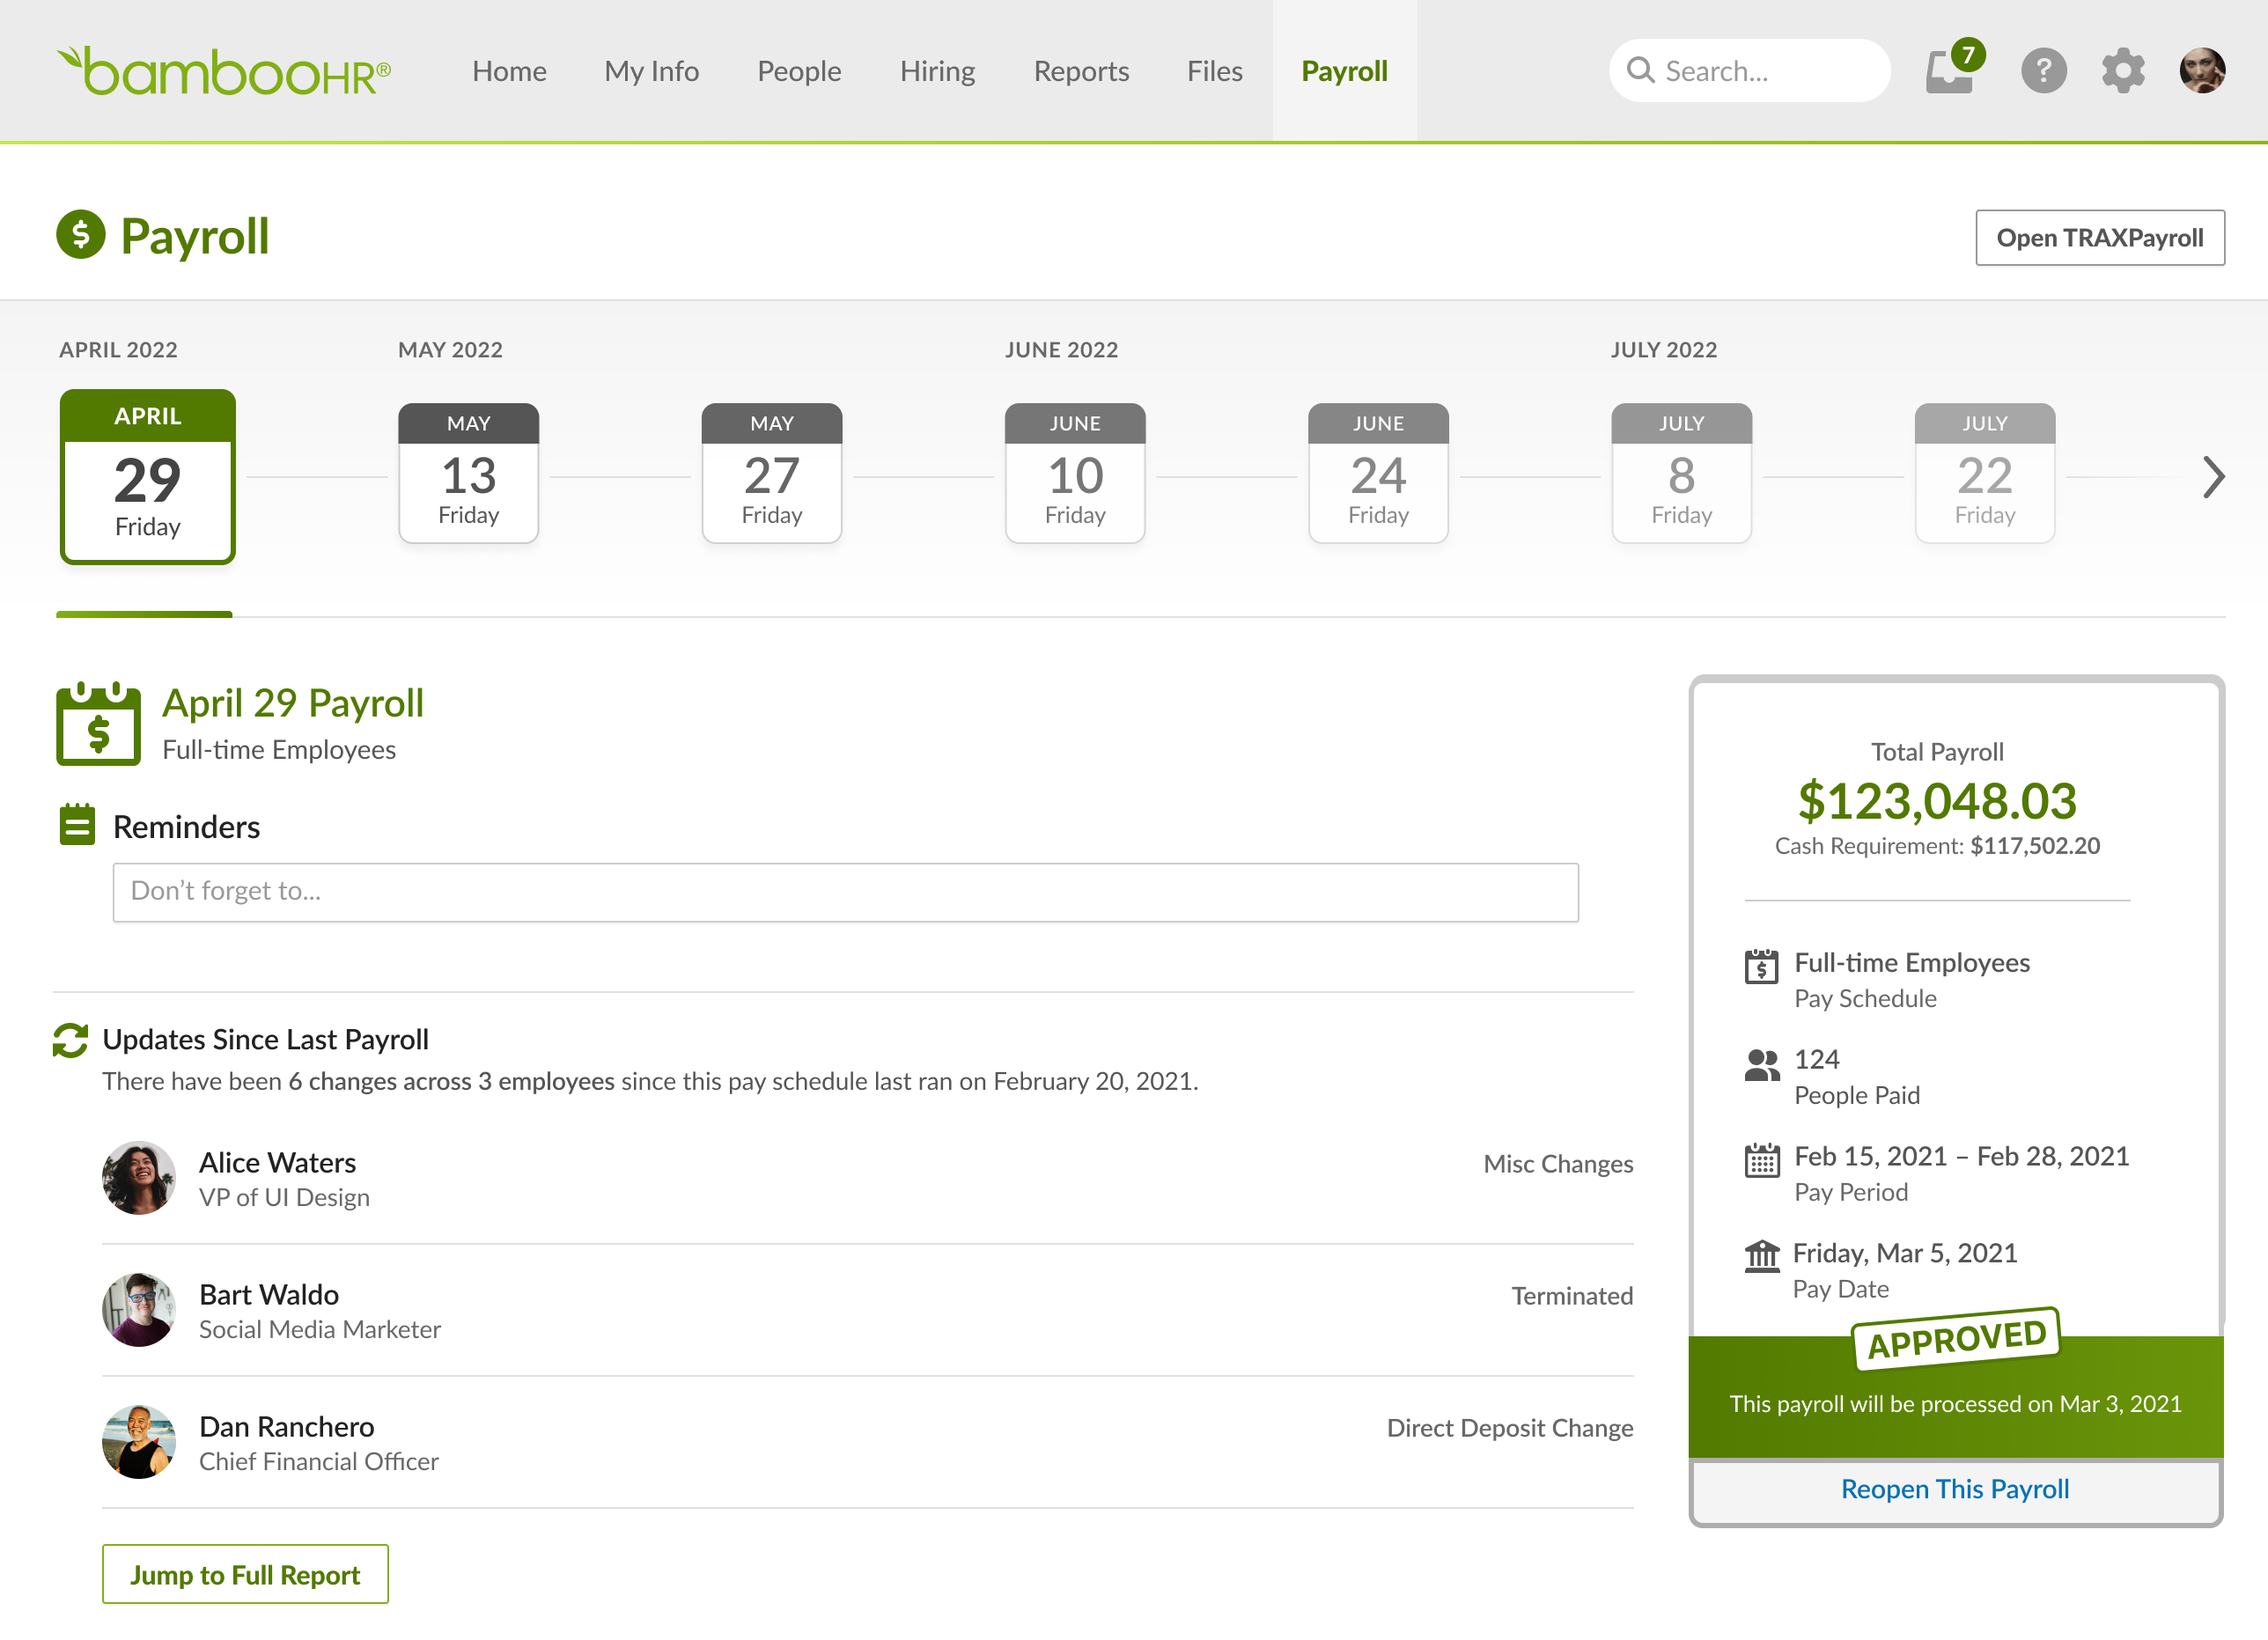The image size is (2268, 1640).
Task: Open Alice Waters' photo thumbnail
Action: click(x=139, y=1177)
